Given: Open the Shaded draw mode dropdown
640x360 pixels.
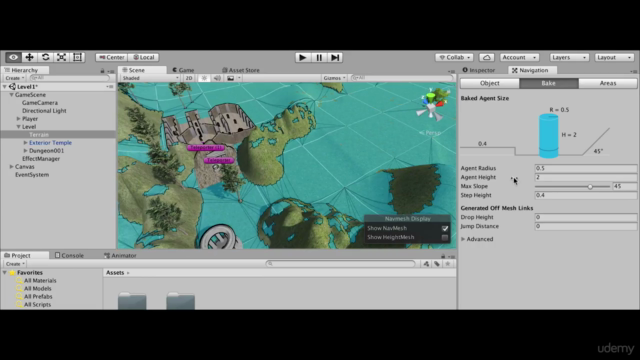Looking at the screenshot, I should tap(150, 78).
